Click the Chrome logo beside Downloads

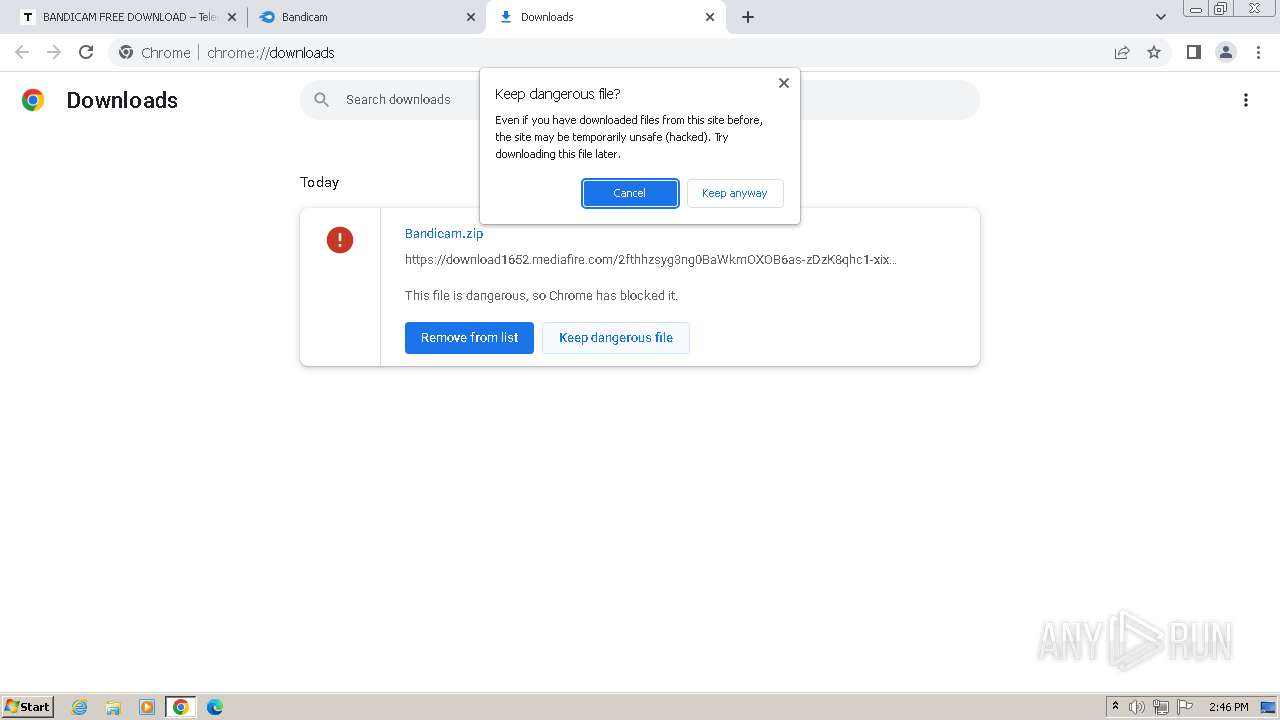(x=33, y=100)
